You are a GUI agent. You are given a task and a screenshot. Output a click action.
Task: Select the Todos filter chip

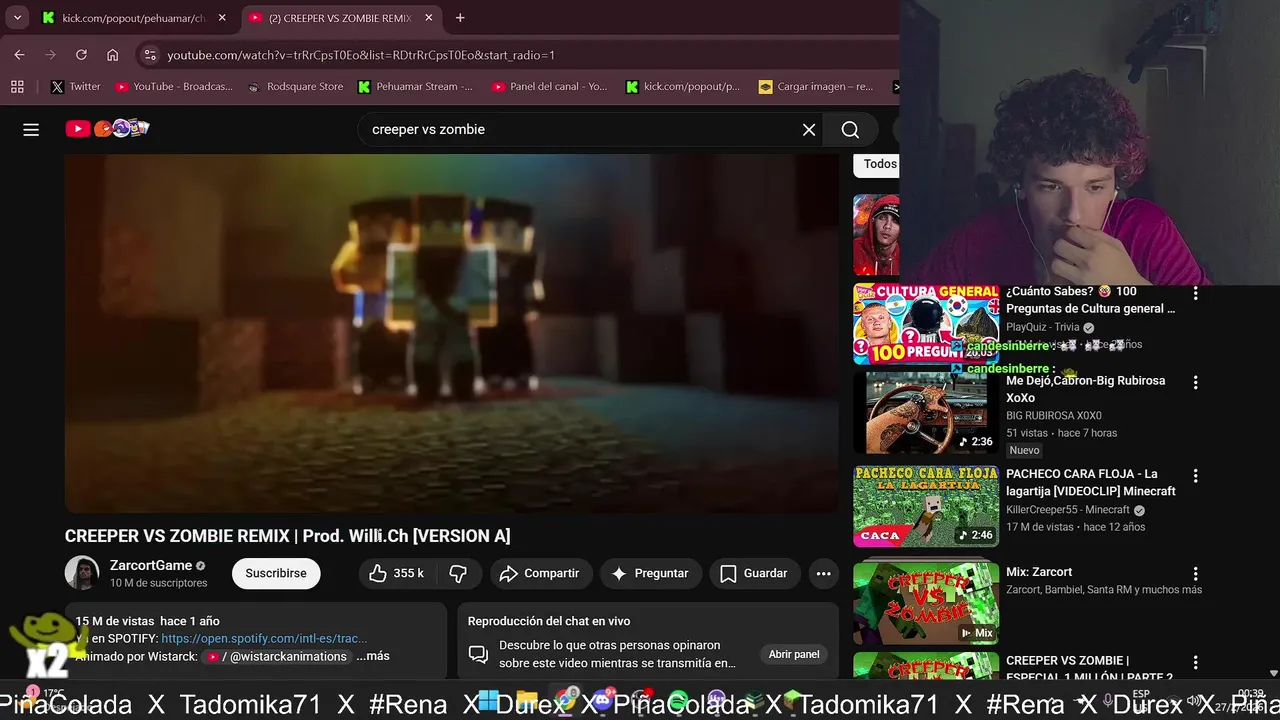[880, 164]
